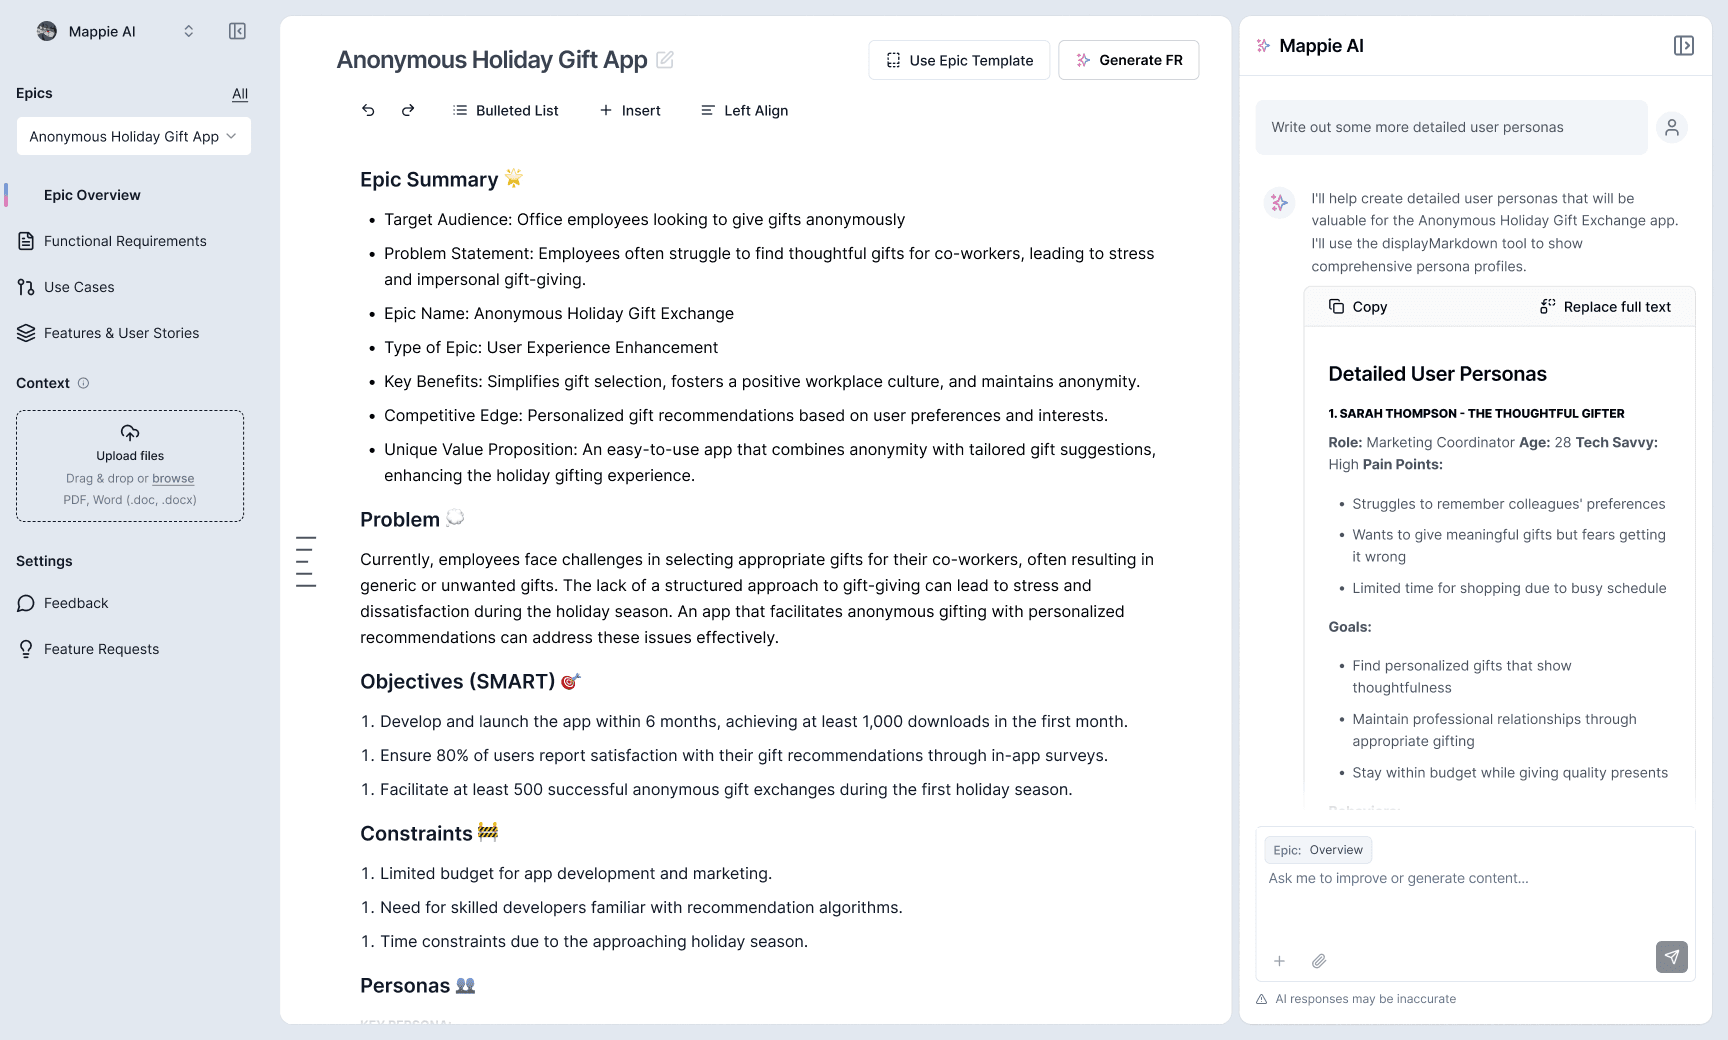
Task: Click the browse link to upload files
Action: (x=174, y=478)
